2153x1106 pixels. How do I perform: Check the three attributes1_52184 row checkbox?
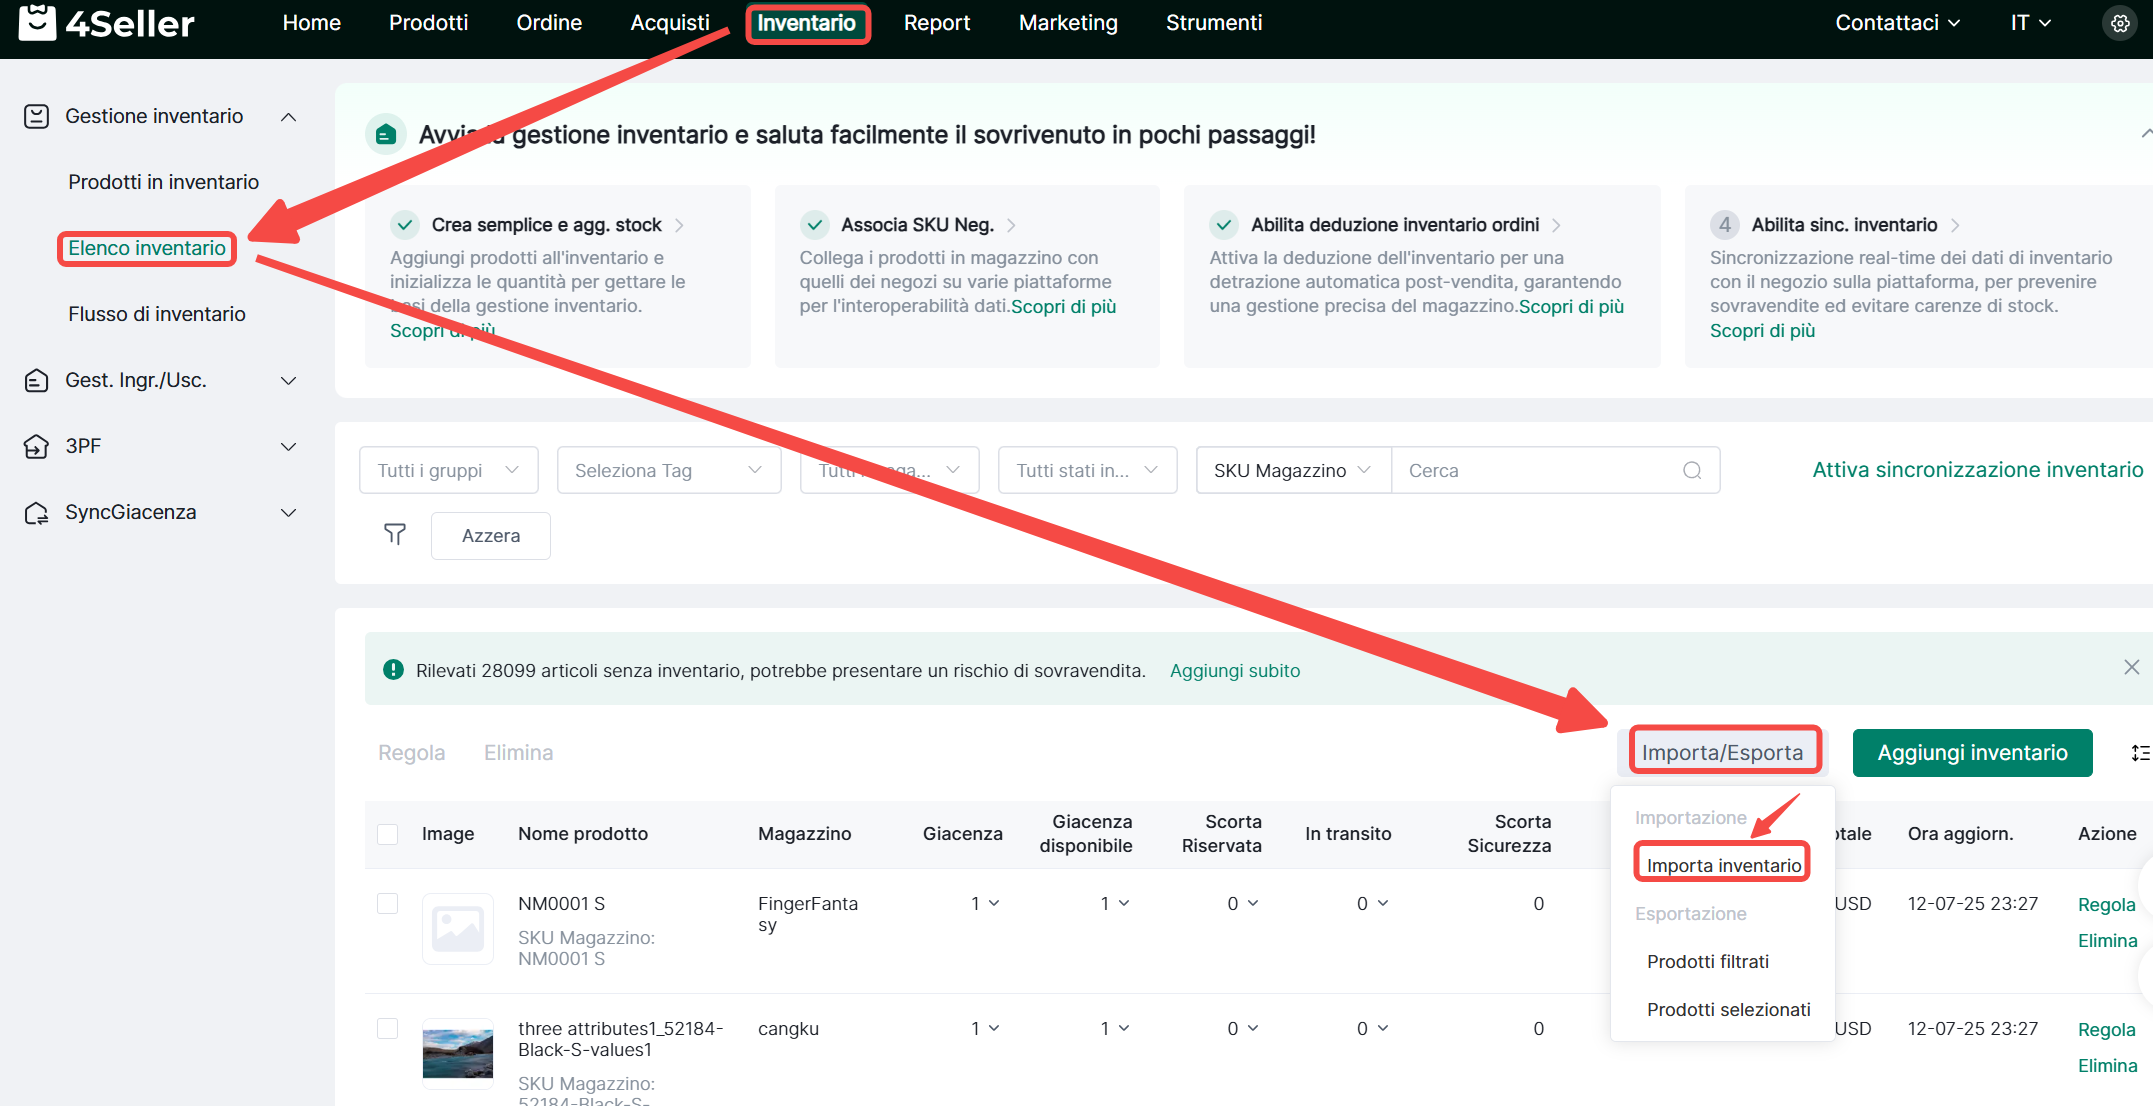[388, 1028]
